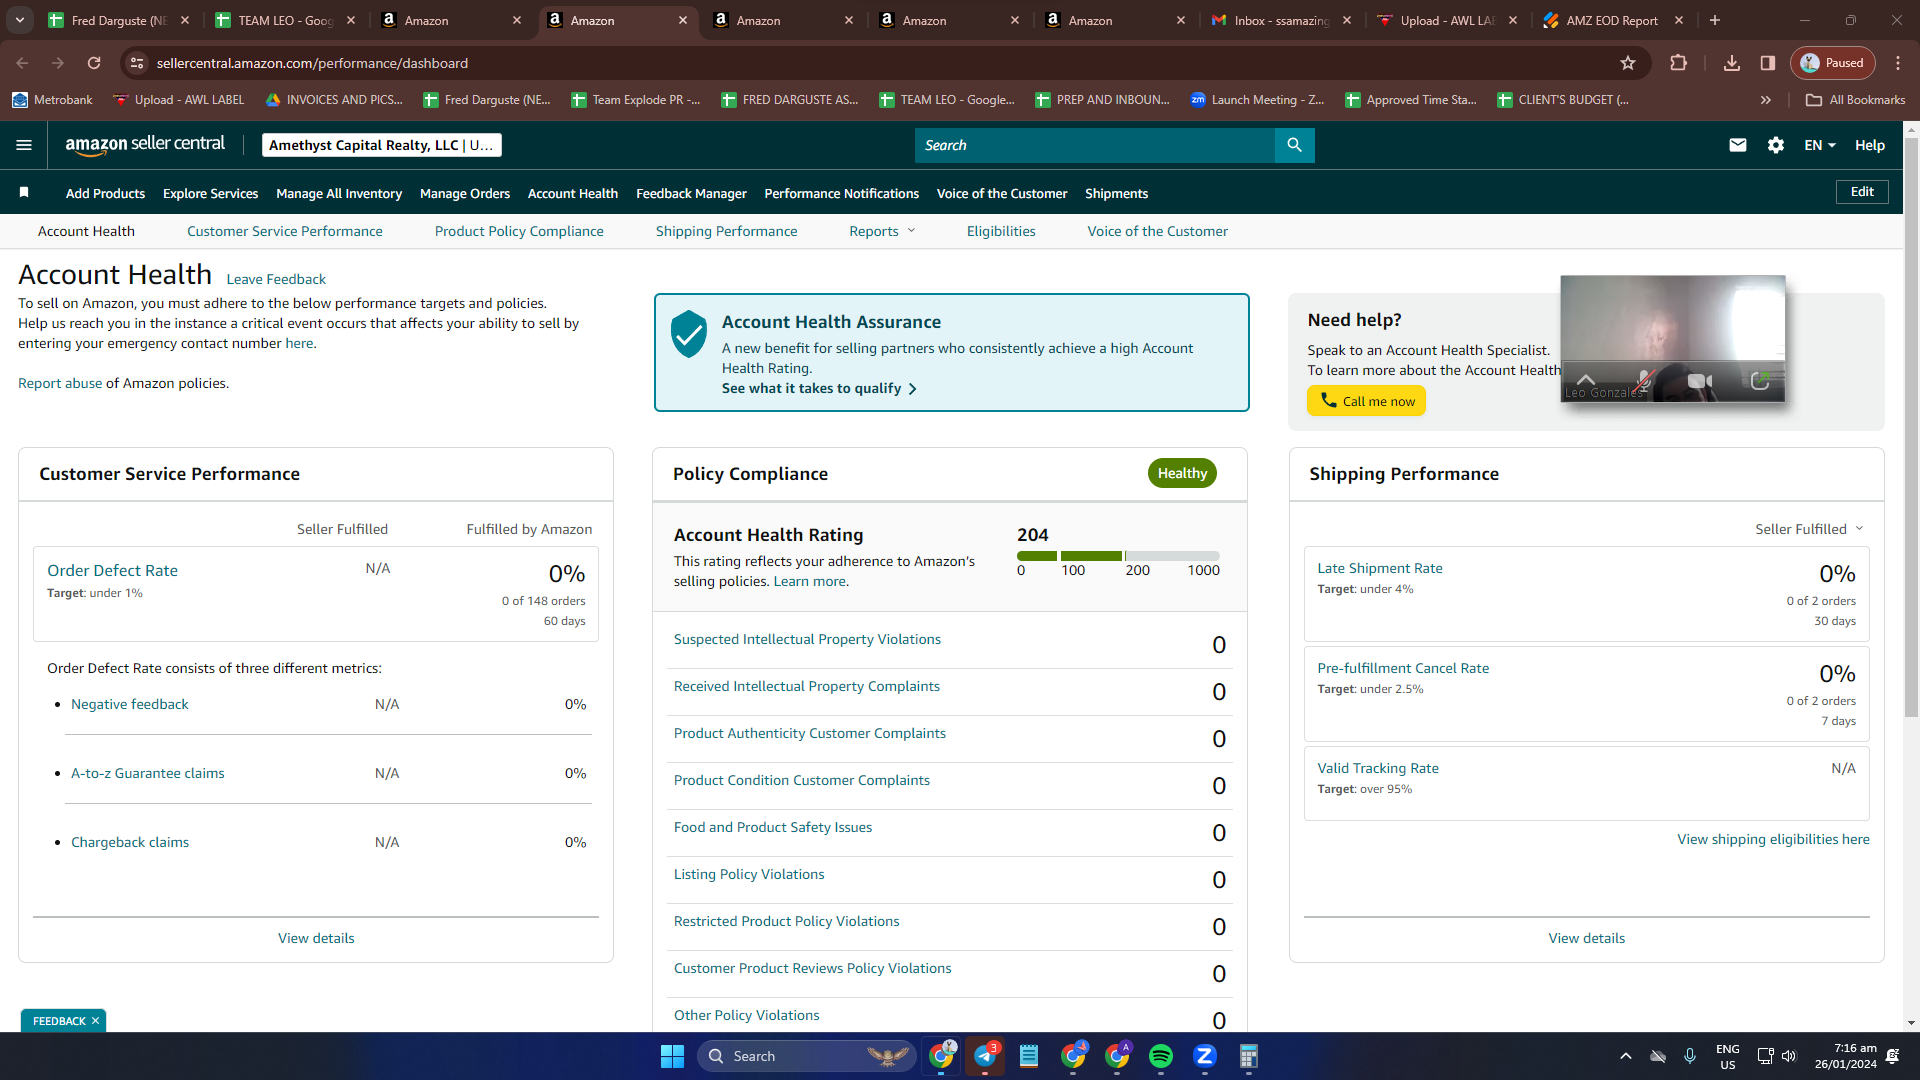The height and width of the screenshot is (1080, 1920).
Task: Toggle the Chrome side panel icon
Action: pos(1768,63)
